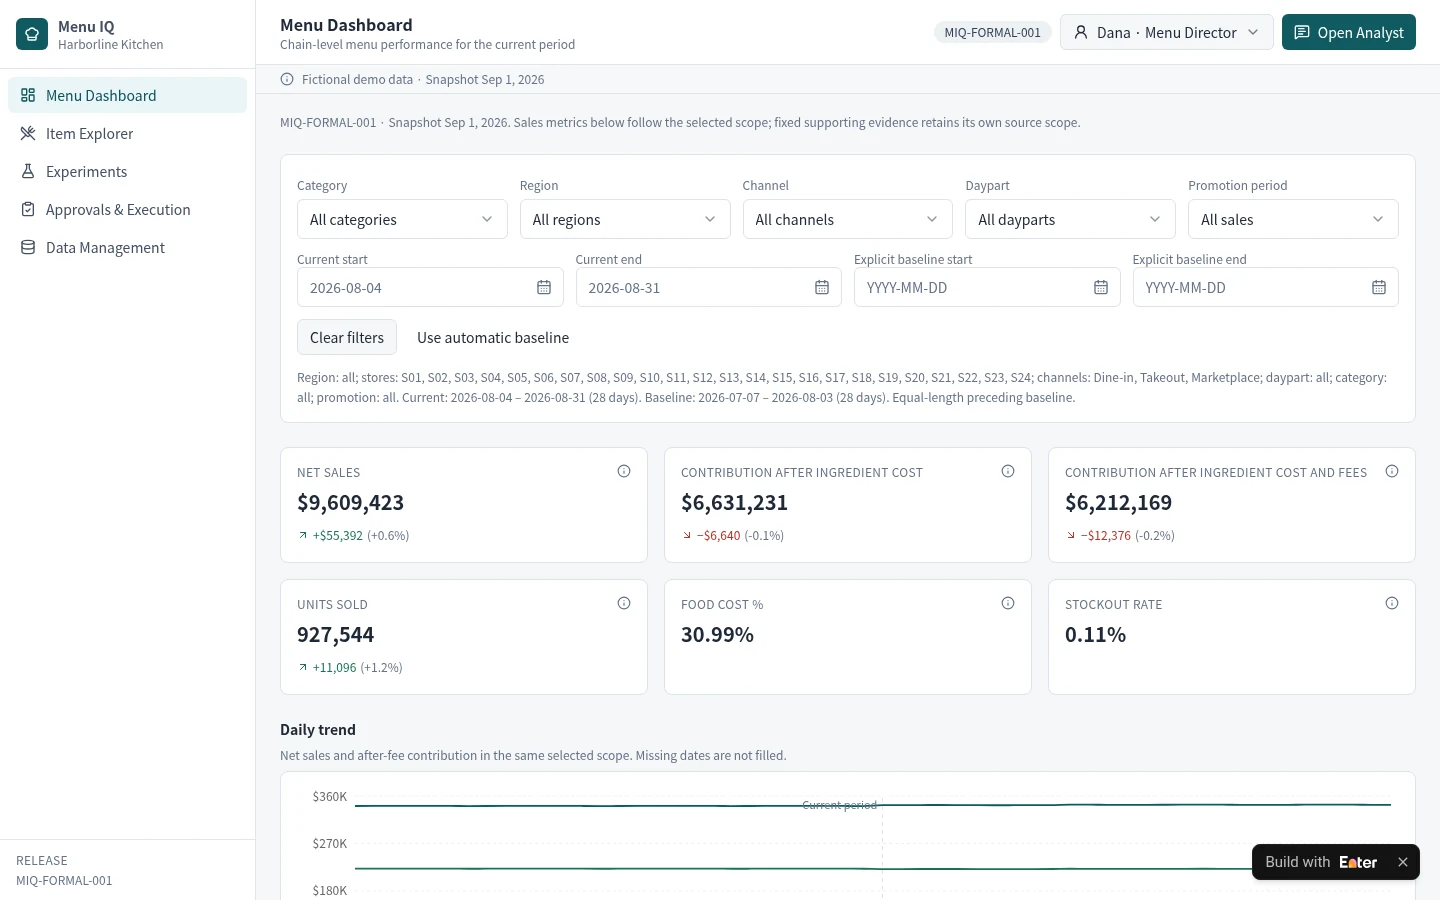The image size is (1440, 900).
Task: Show info for Stockout Rate card
Action: pos(1392,603)
